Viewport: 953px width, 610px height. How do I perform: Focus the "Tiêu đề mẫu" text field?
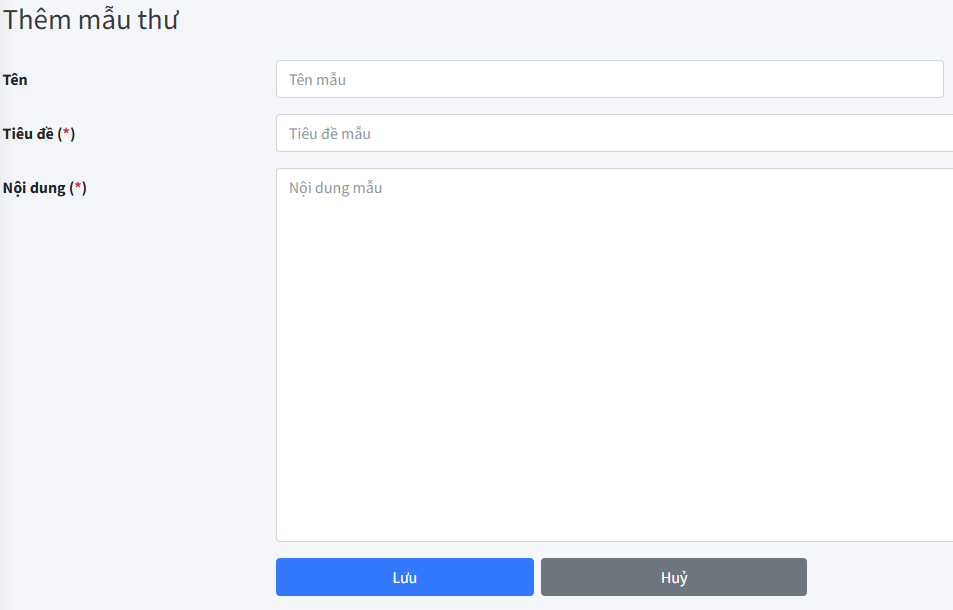609,133
